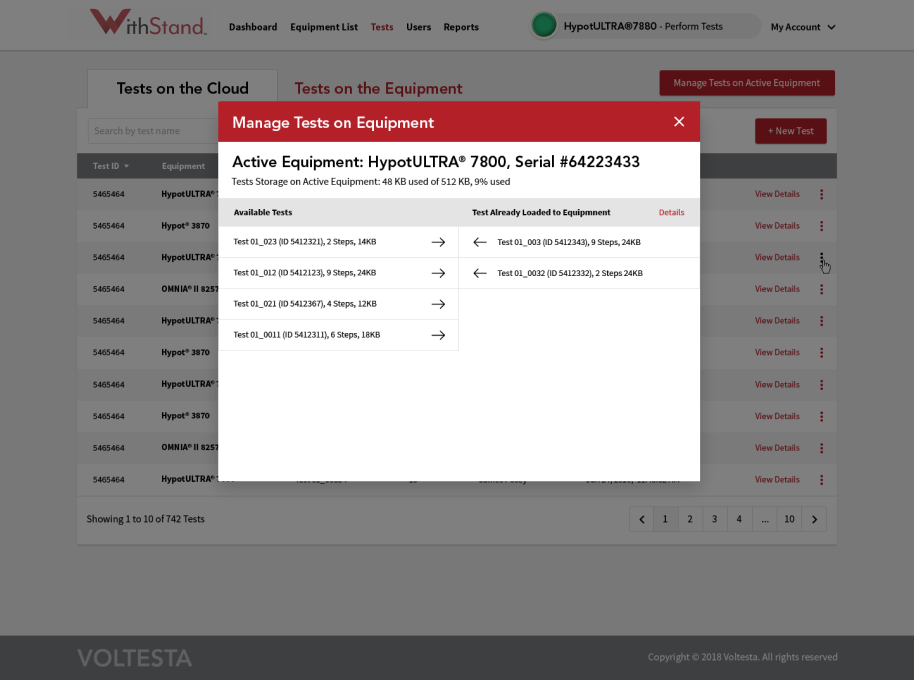Click 'Showing 1 to 10 of 742 Tests' text
914x680 pixels.
[145, 519]
